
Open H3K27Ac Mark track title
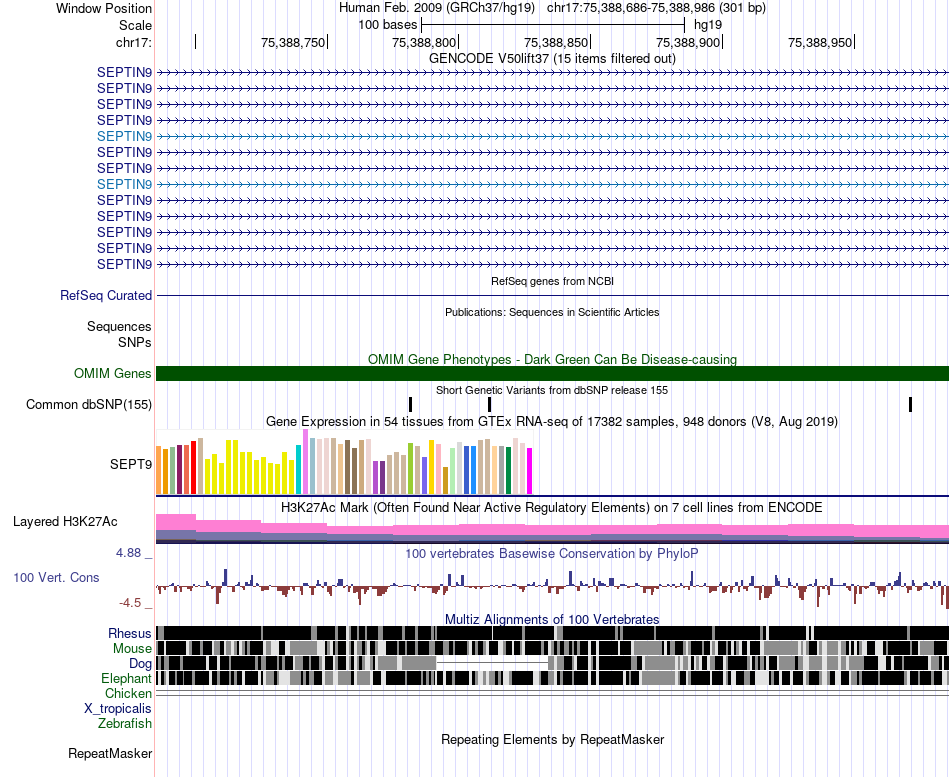tap(552, 507)
